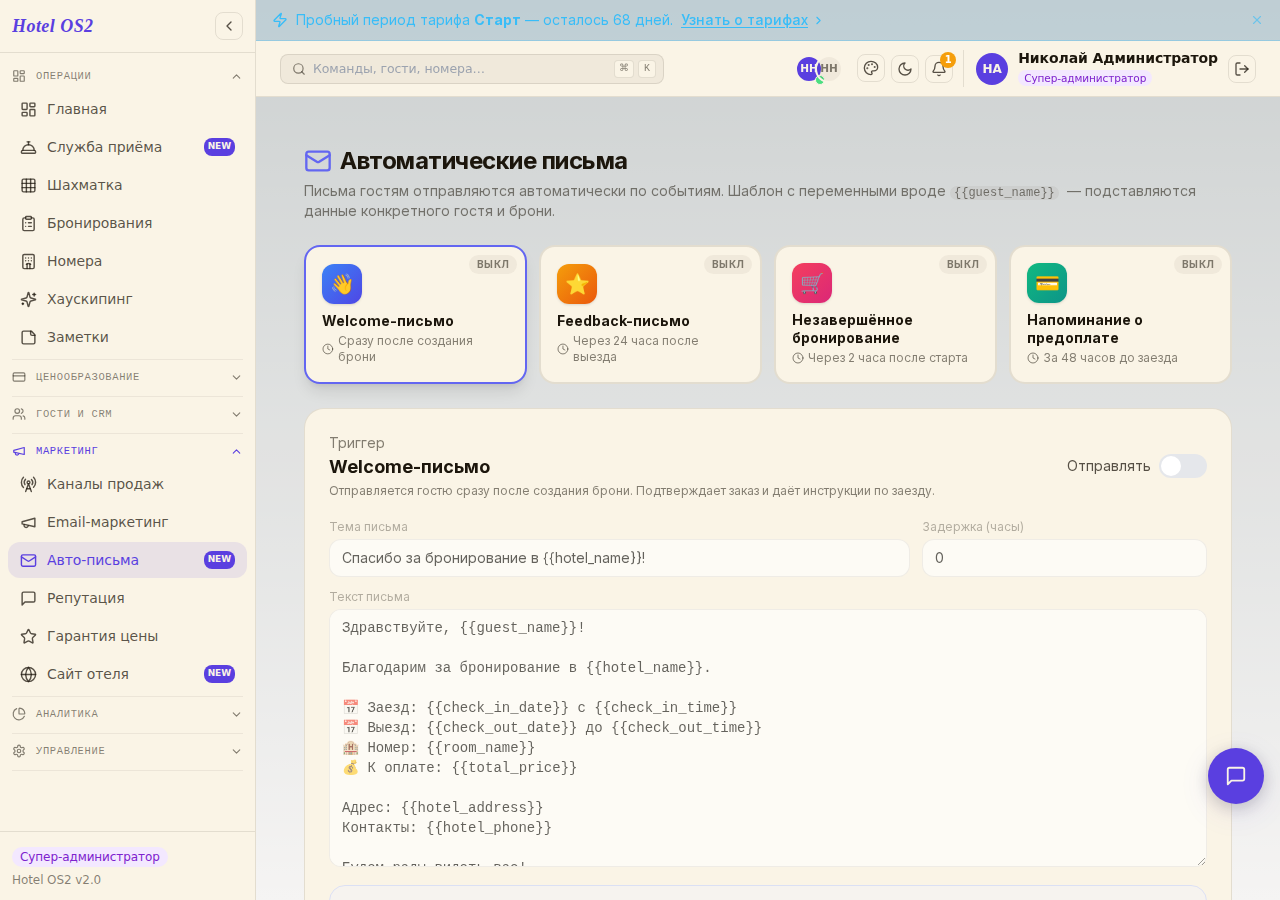This screenshot has height=900, width=1280.
Task: Open Репутация in the sidebar
Action: 127,598
